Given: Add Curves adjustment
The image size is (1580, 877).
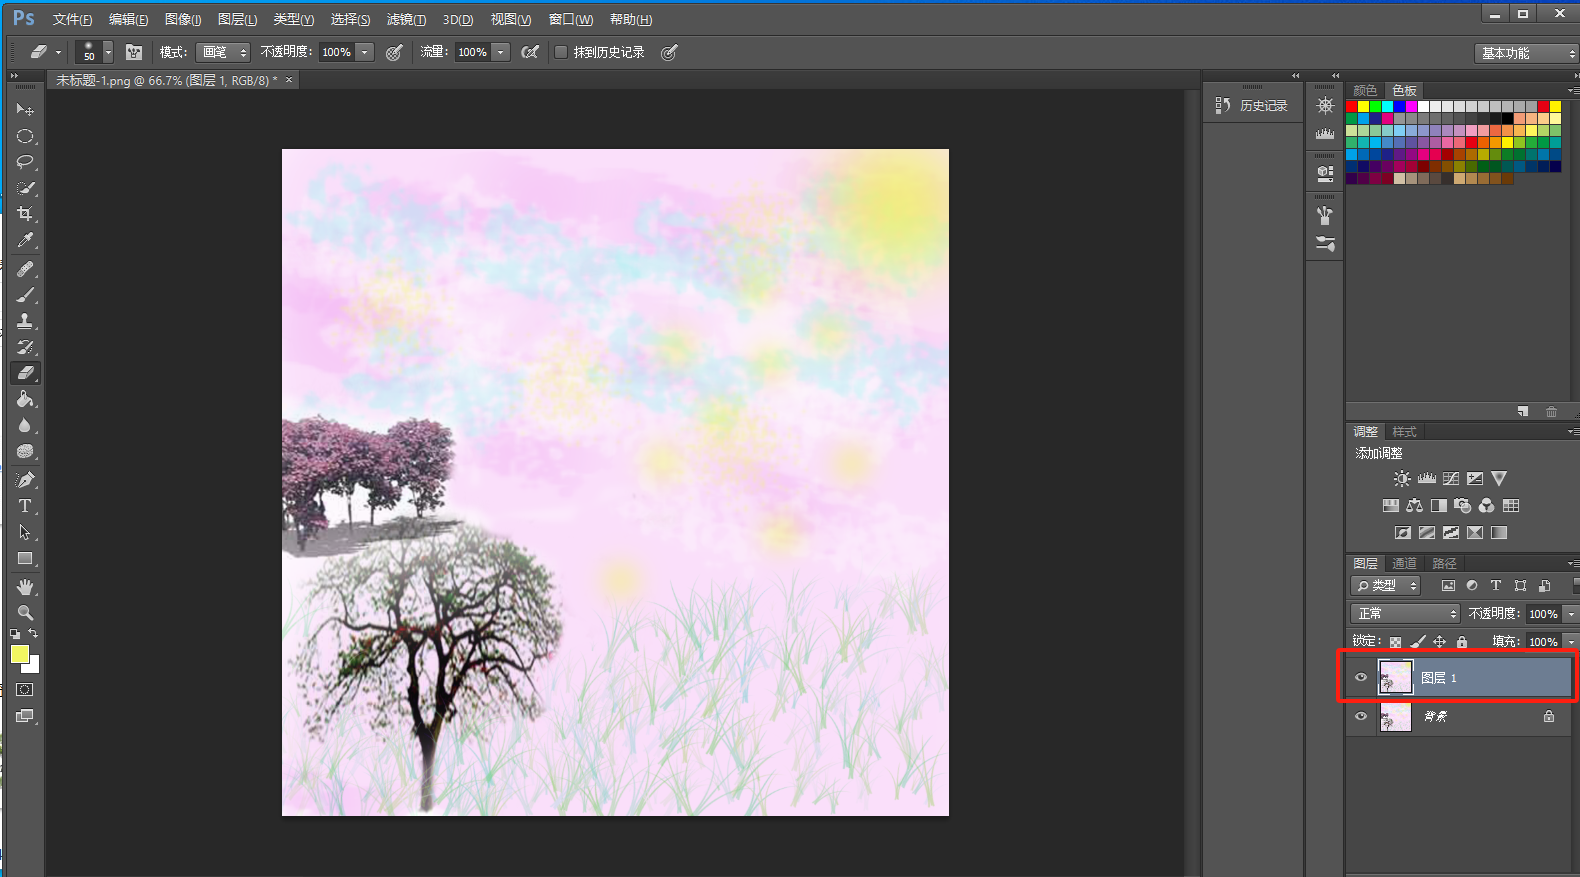Looking at the screenshot, I should pyautogui.click(x=1451, y=479).
